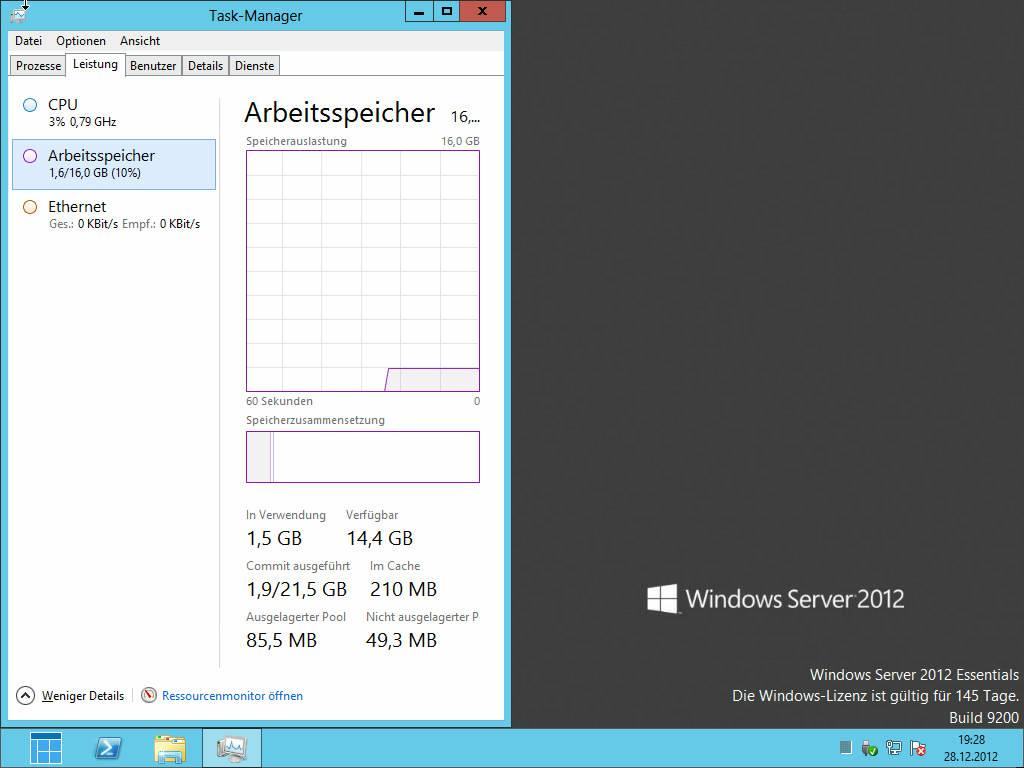Close the Task-Manager window
The image size is (1024, 768).
(483, 11)
